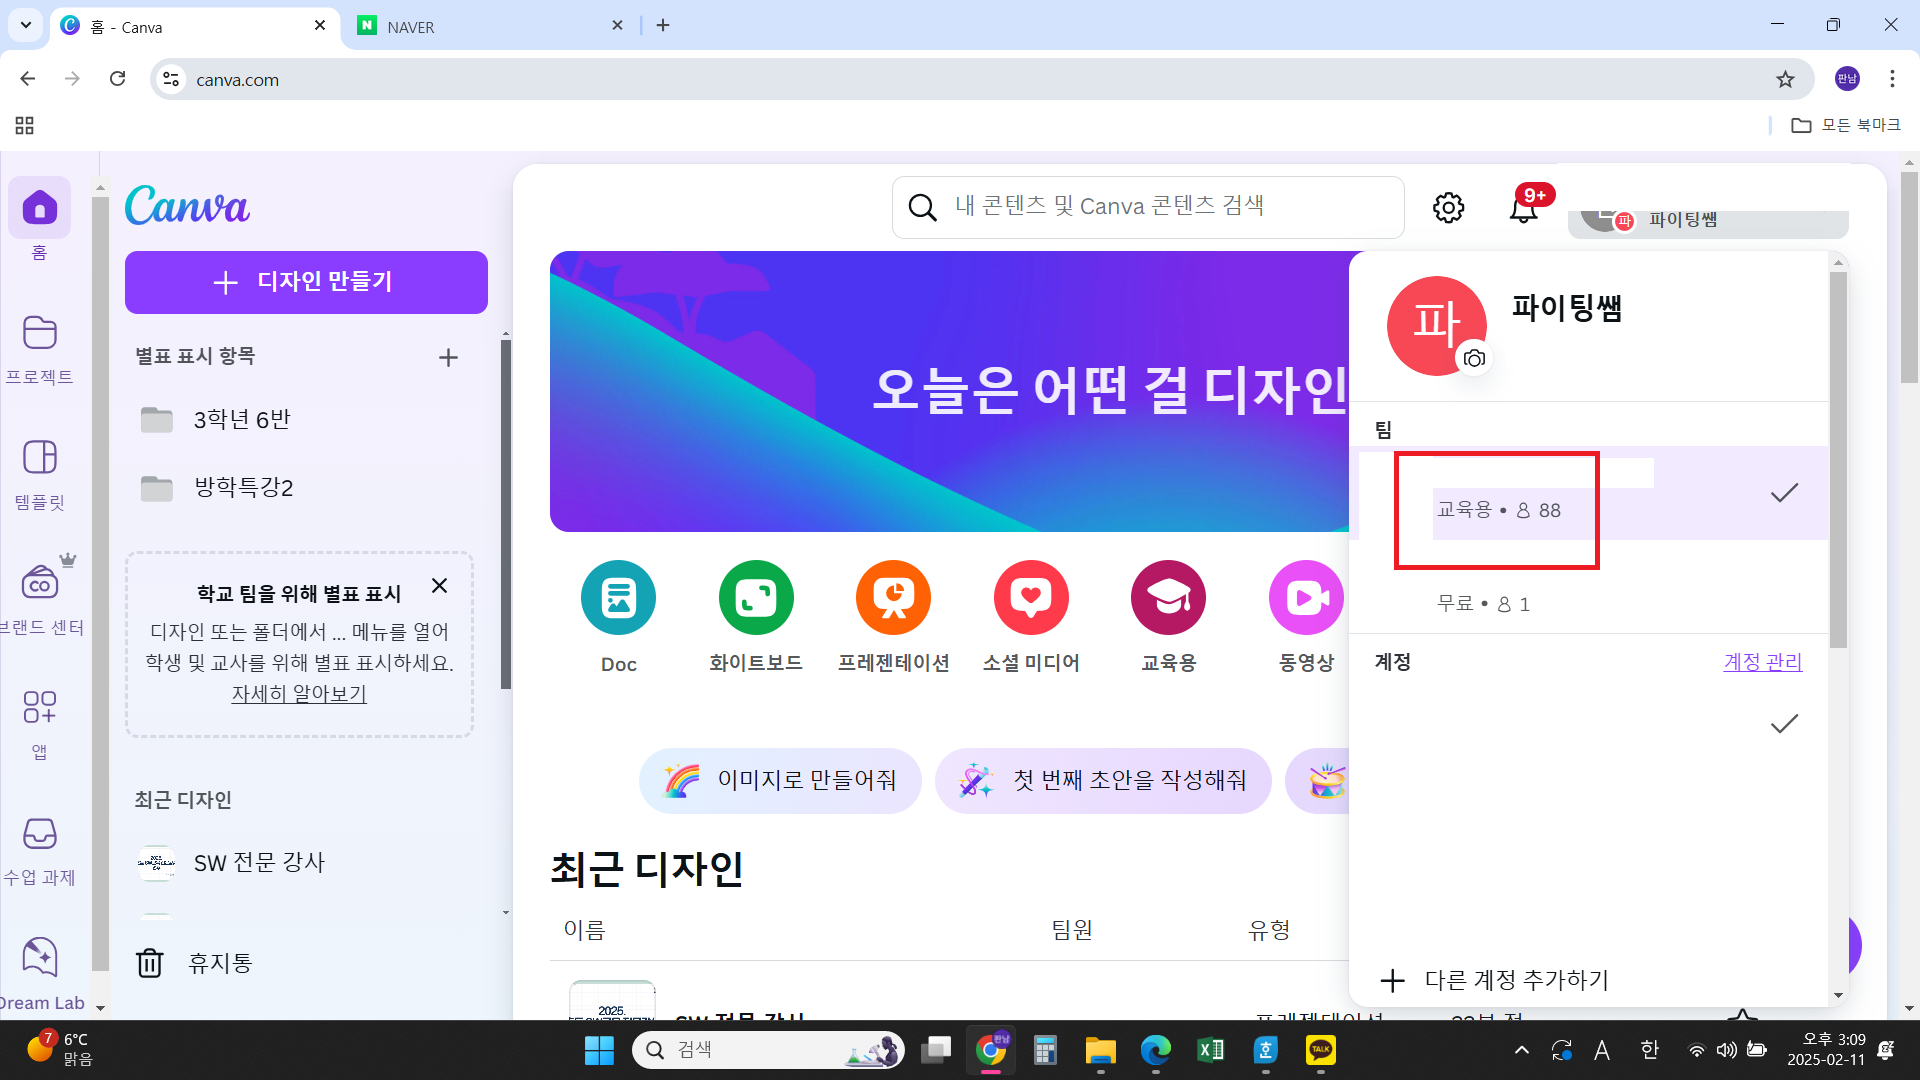Open the 프레젠테이션 design type
The height and width of the screenshot is (1080, 1920).
click(893, 597)
